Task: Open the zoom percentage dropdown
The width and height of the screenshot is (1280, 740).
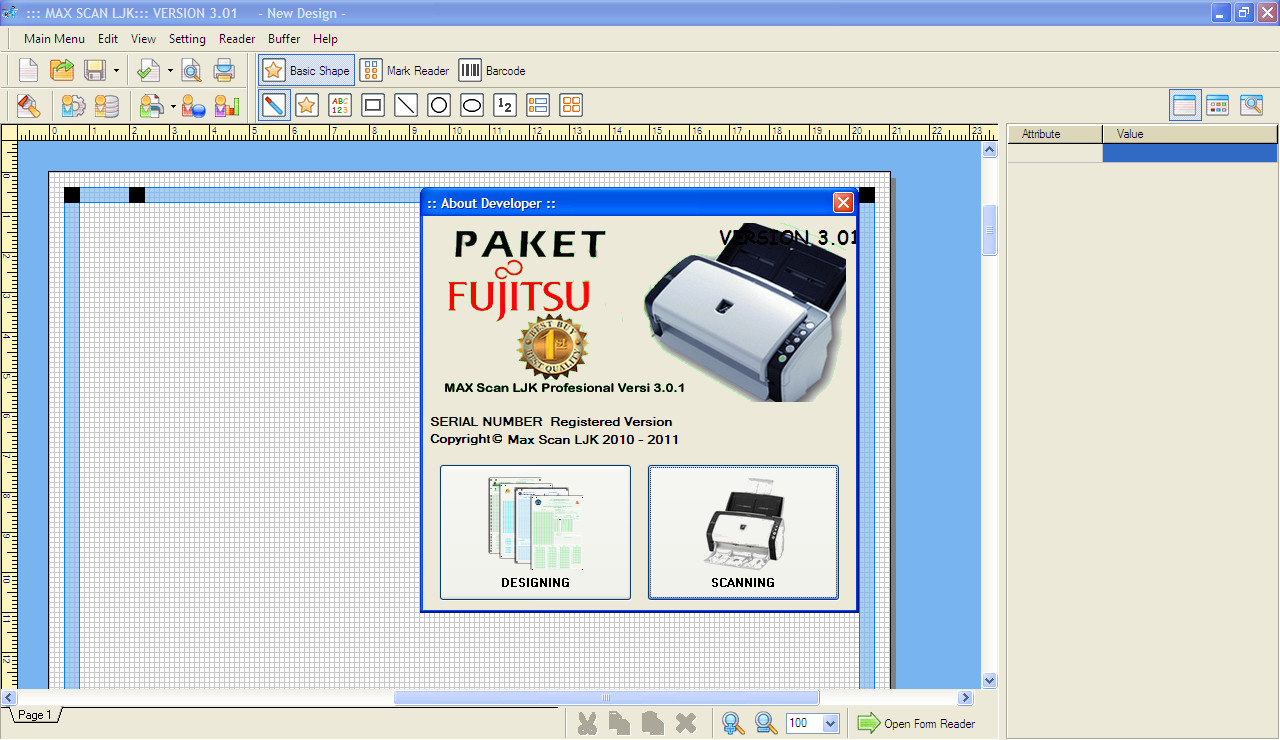Action: [x=830, y=723]
